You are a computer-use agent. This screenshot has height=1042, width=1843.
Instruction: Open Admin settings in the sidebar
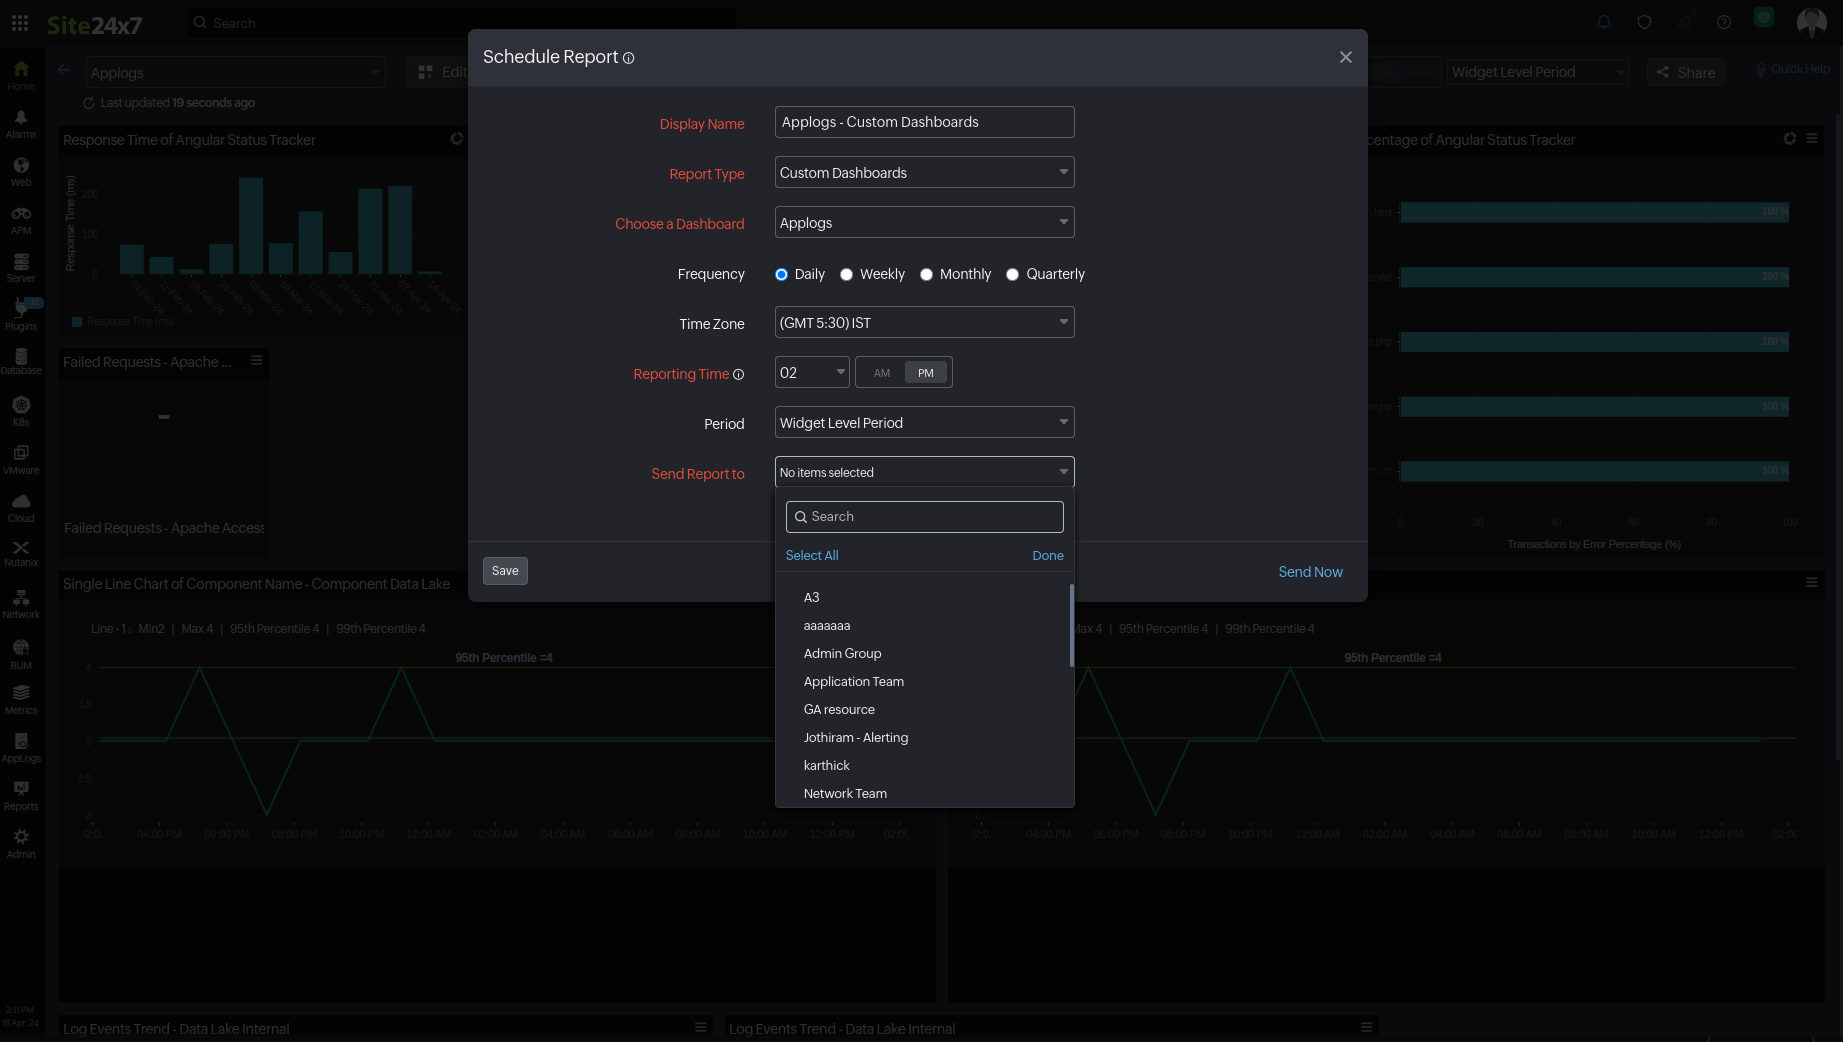[x=21, y=844]
